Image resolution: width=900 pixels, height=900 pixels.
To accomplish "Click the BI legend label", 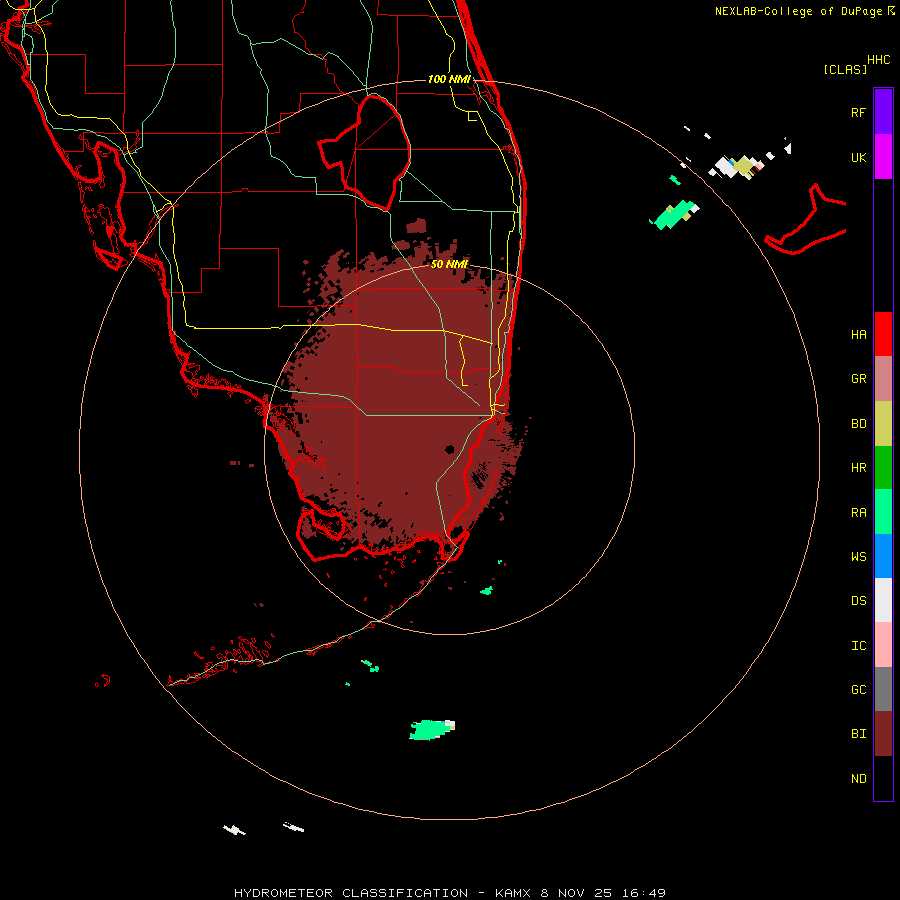I will [x=858, y=734].
